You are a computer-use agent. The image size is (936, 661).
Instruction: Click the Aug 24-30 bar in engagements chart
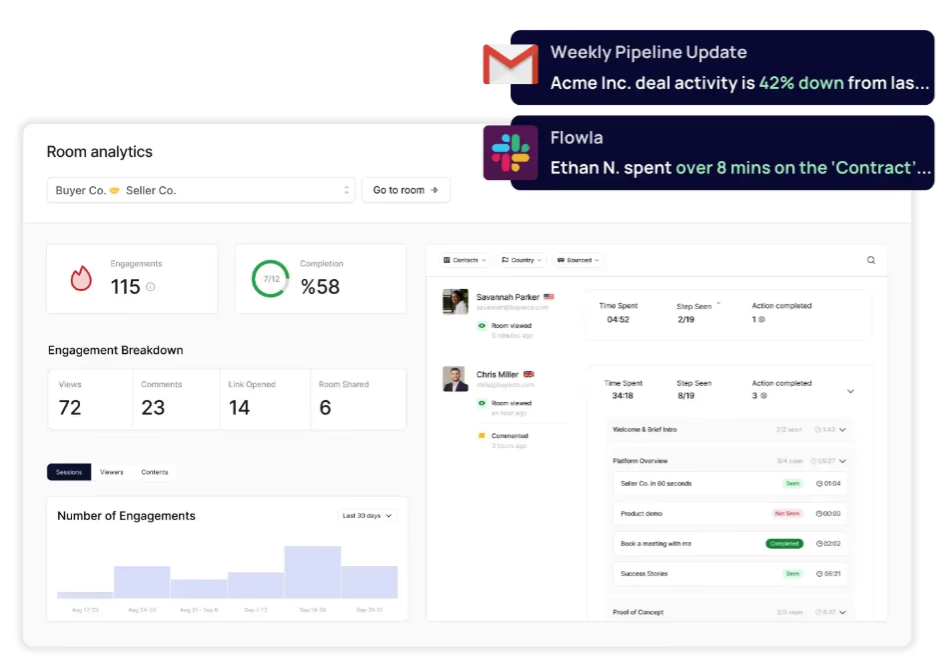tap(142, 582)
